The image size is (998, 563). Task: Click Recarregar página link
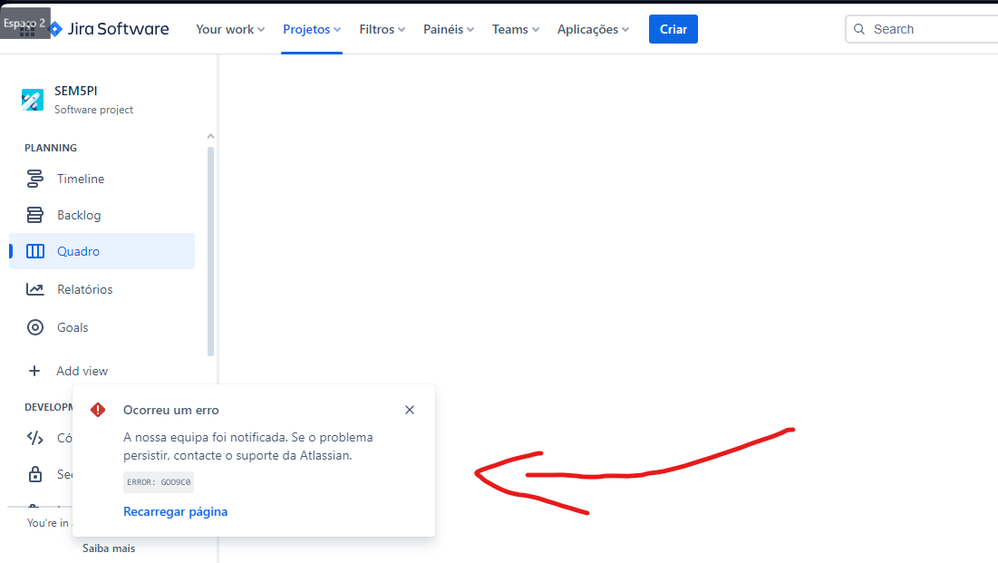pos(175,511)
